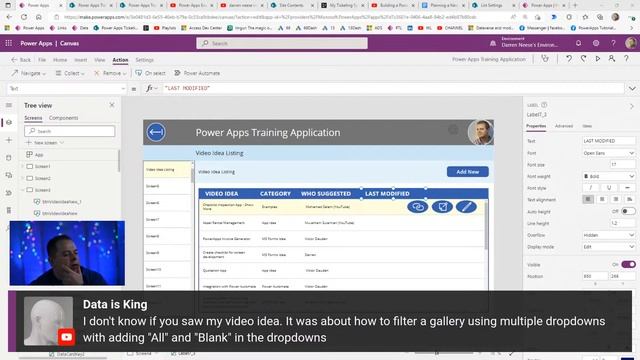Apply italic font style
The width and height of the screenshot is (640, 360).
click(x=591, y=188)
